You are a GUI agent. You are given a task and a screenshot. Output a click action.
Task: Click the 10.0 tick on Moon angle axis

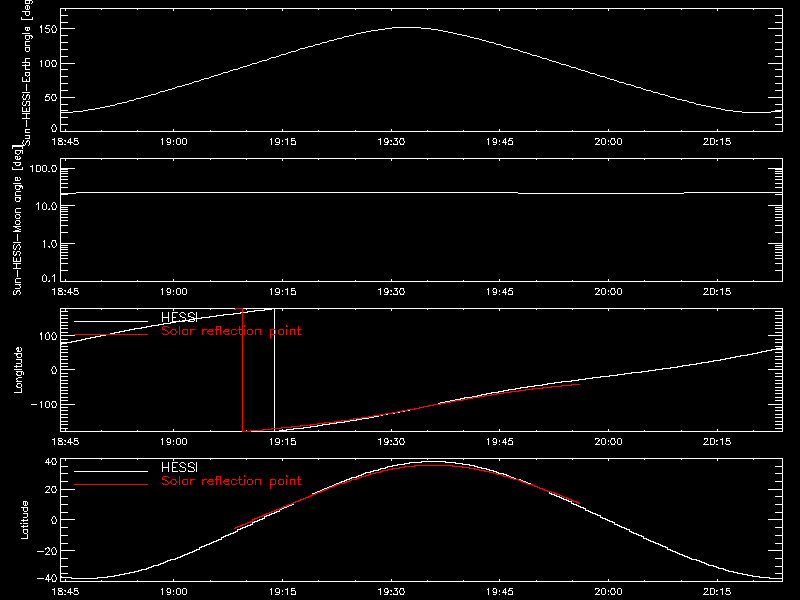click(46, 206)
